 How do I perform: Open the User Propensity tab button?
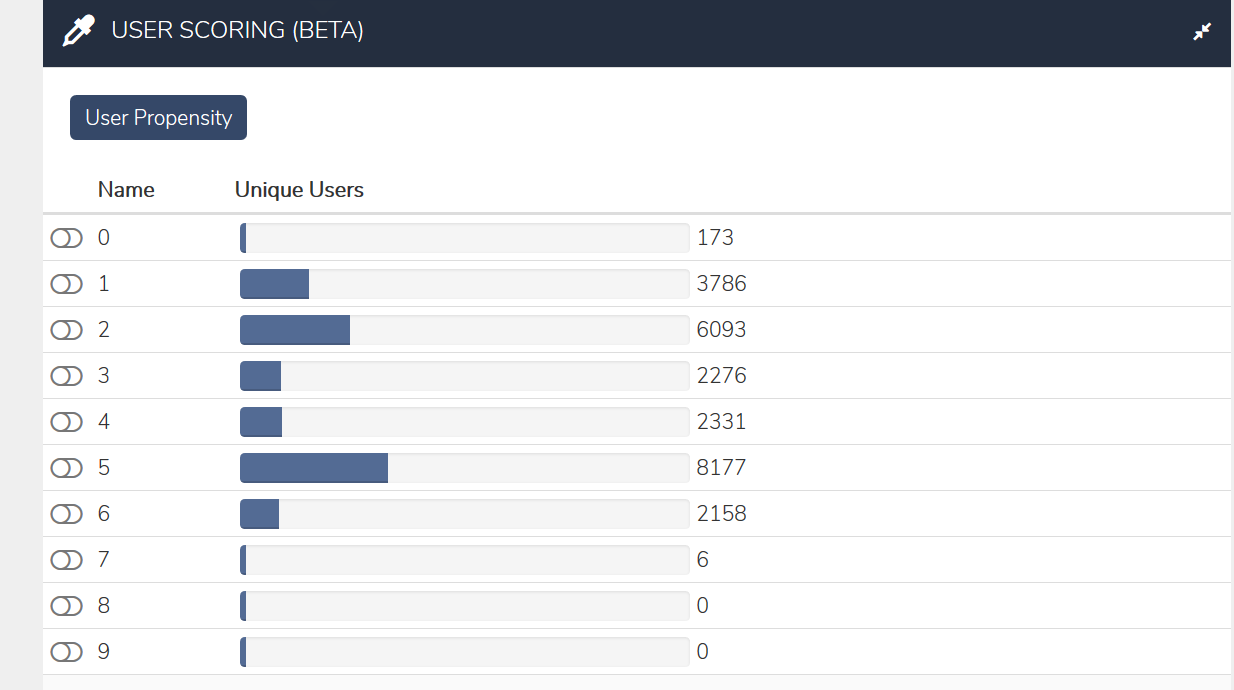tap(158, 118)
